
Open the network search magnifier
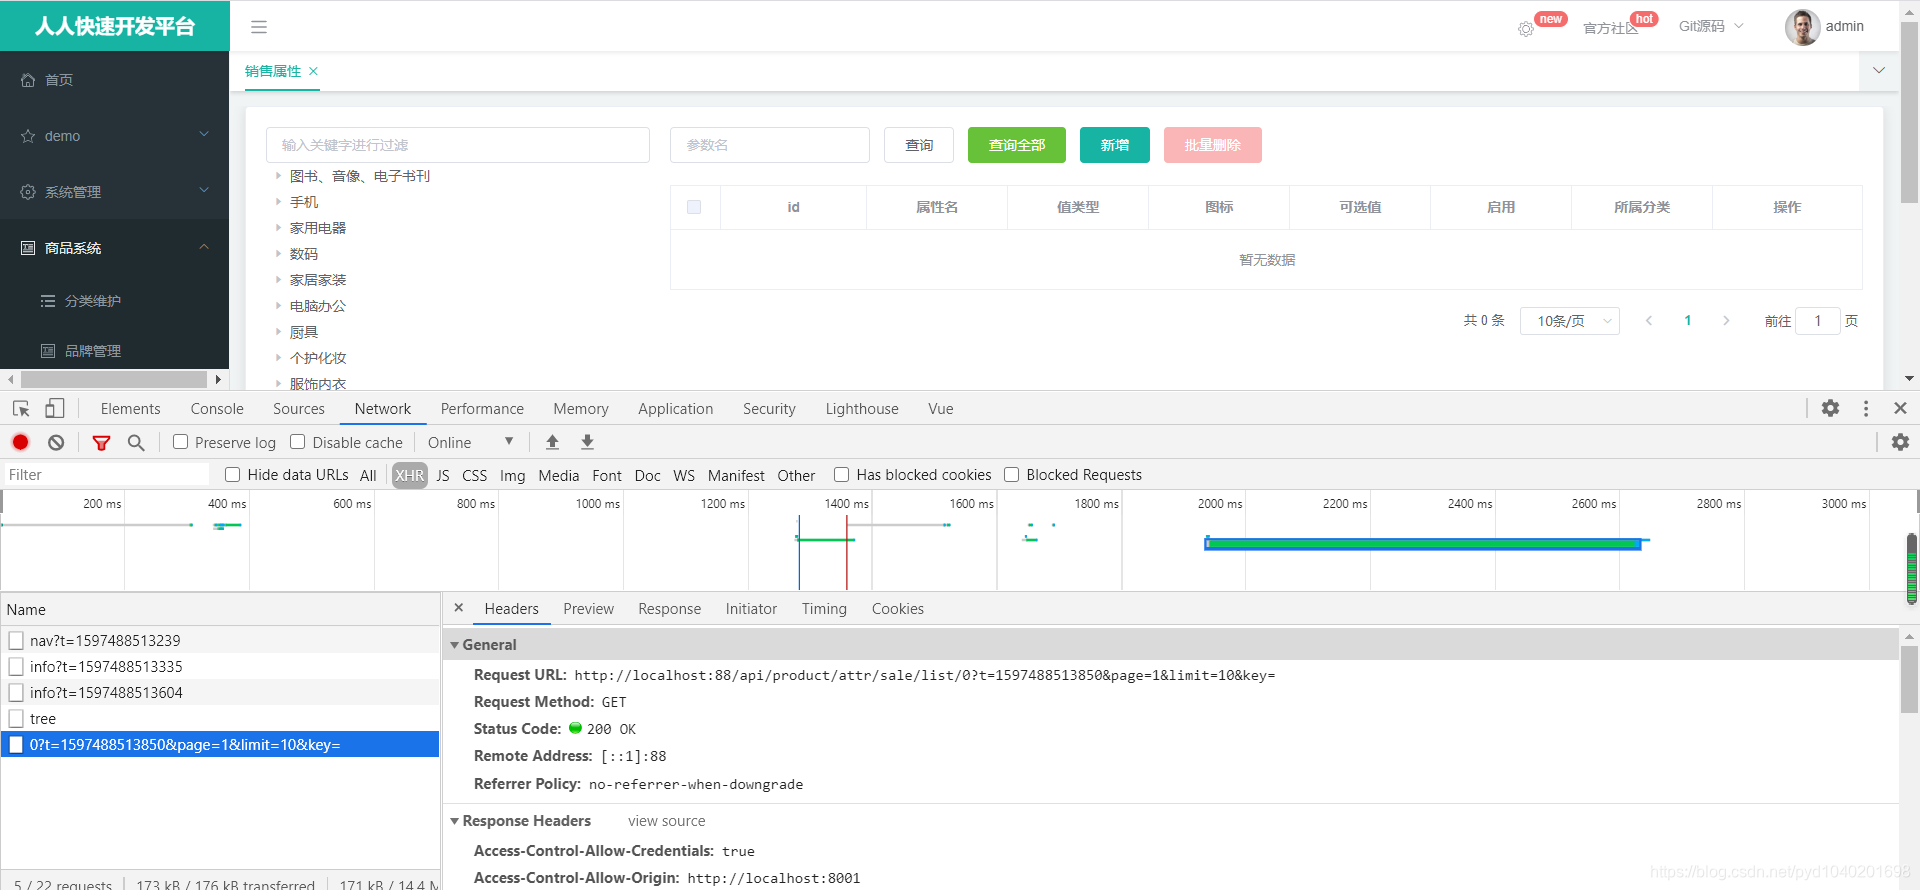coord(136,442)
